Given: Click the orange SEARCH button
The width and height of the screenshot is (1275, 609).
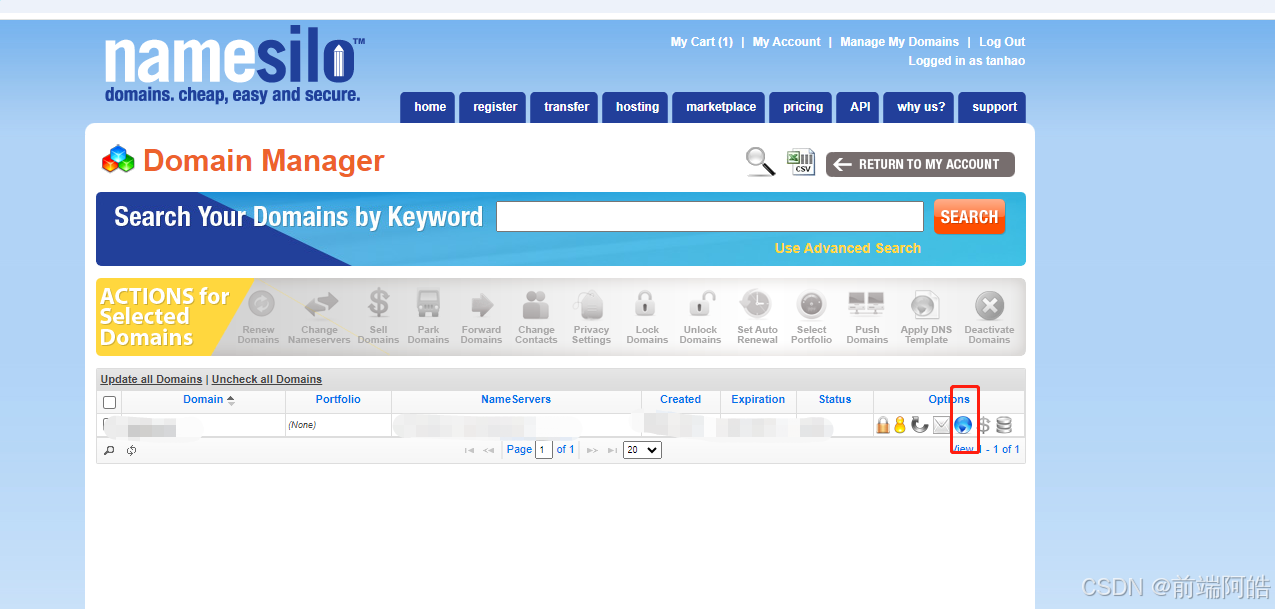Looking at the screenshot, I should 969,216.
